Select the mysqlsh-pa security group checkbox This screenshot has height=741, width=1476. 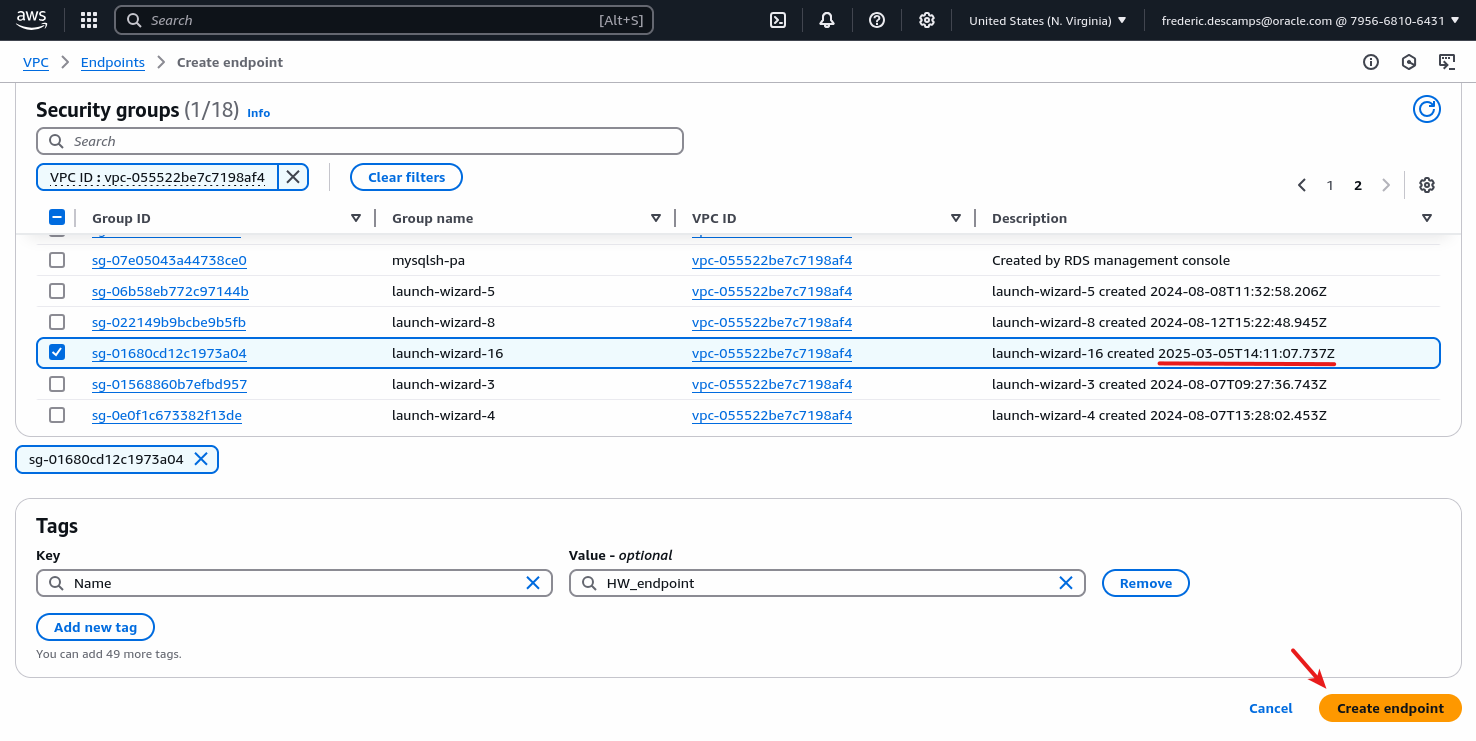tap(57, 260)
